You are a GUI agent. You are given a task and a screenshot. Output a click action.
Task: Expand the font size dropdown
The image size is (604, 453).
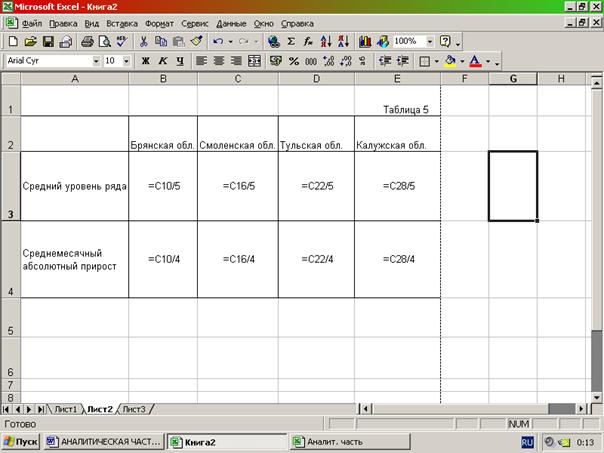coord(125,61)
